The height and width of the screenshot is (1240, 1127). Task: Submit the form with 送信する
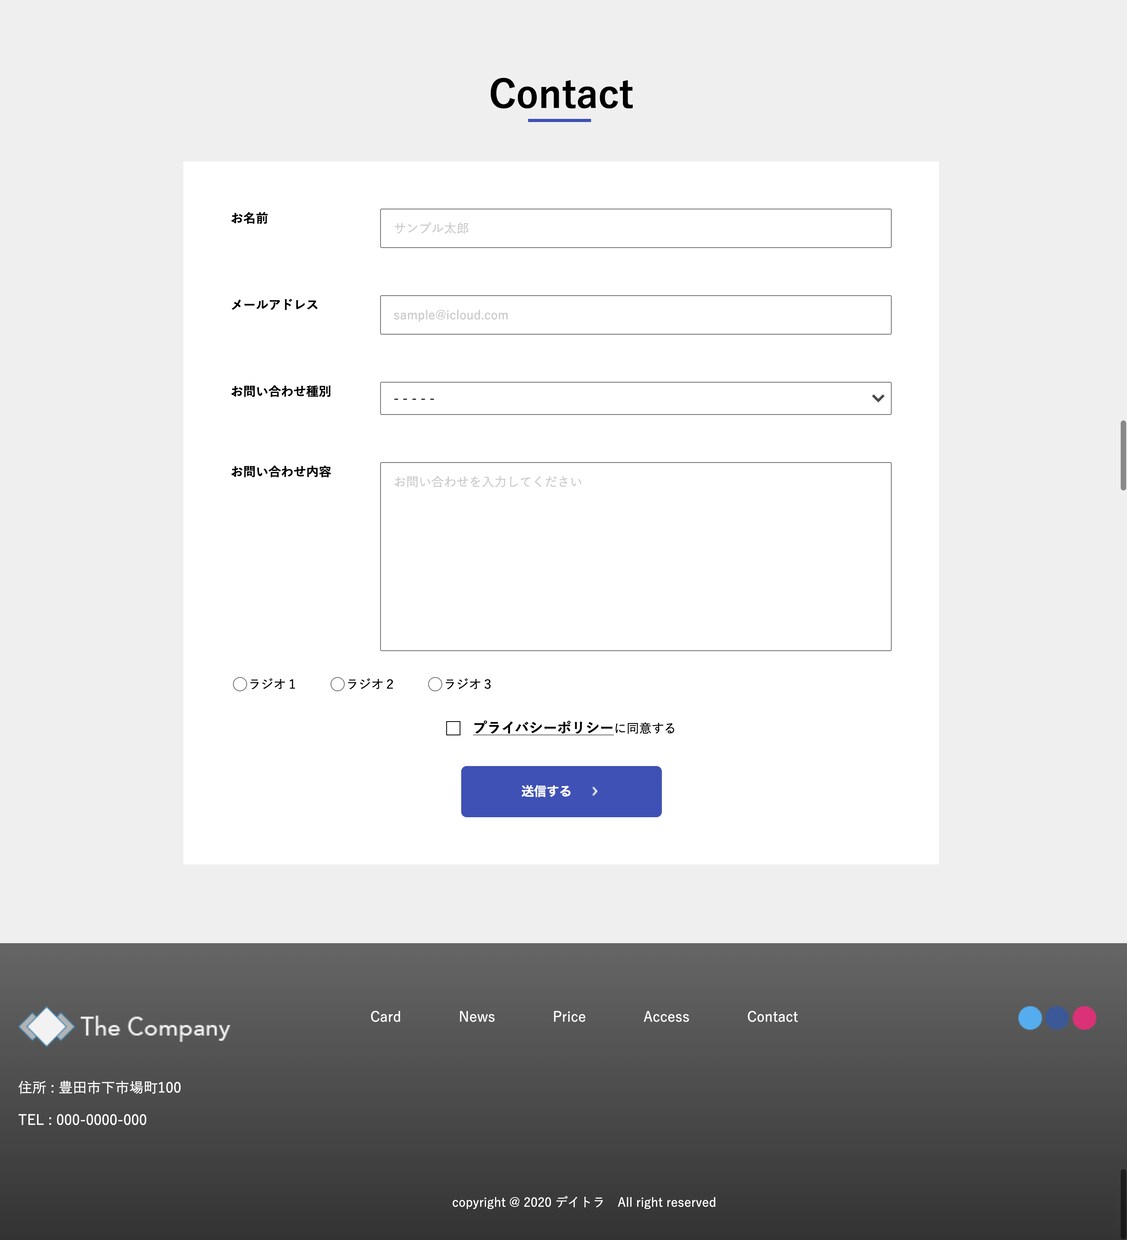(561, 791)
